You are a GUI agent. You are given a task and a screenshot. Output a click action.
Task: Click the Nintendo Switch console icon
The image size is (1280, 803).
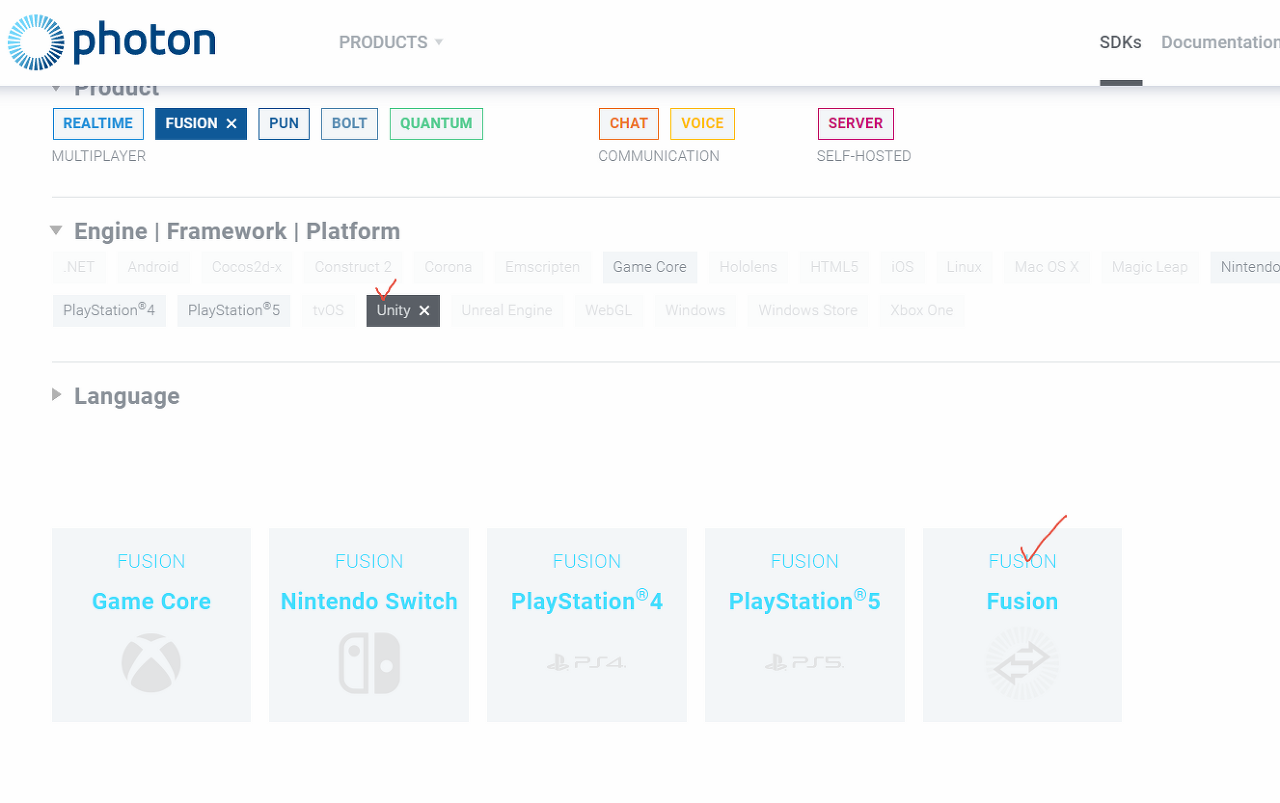[369, 662]
